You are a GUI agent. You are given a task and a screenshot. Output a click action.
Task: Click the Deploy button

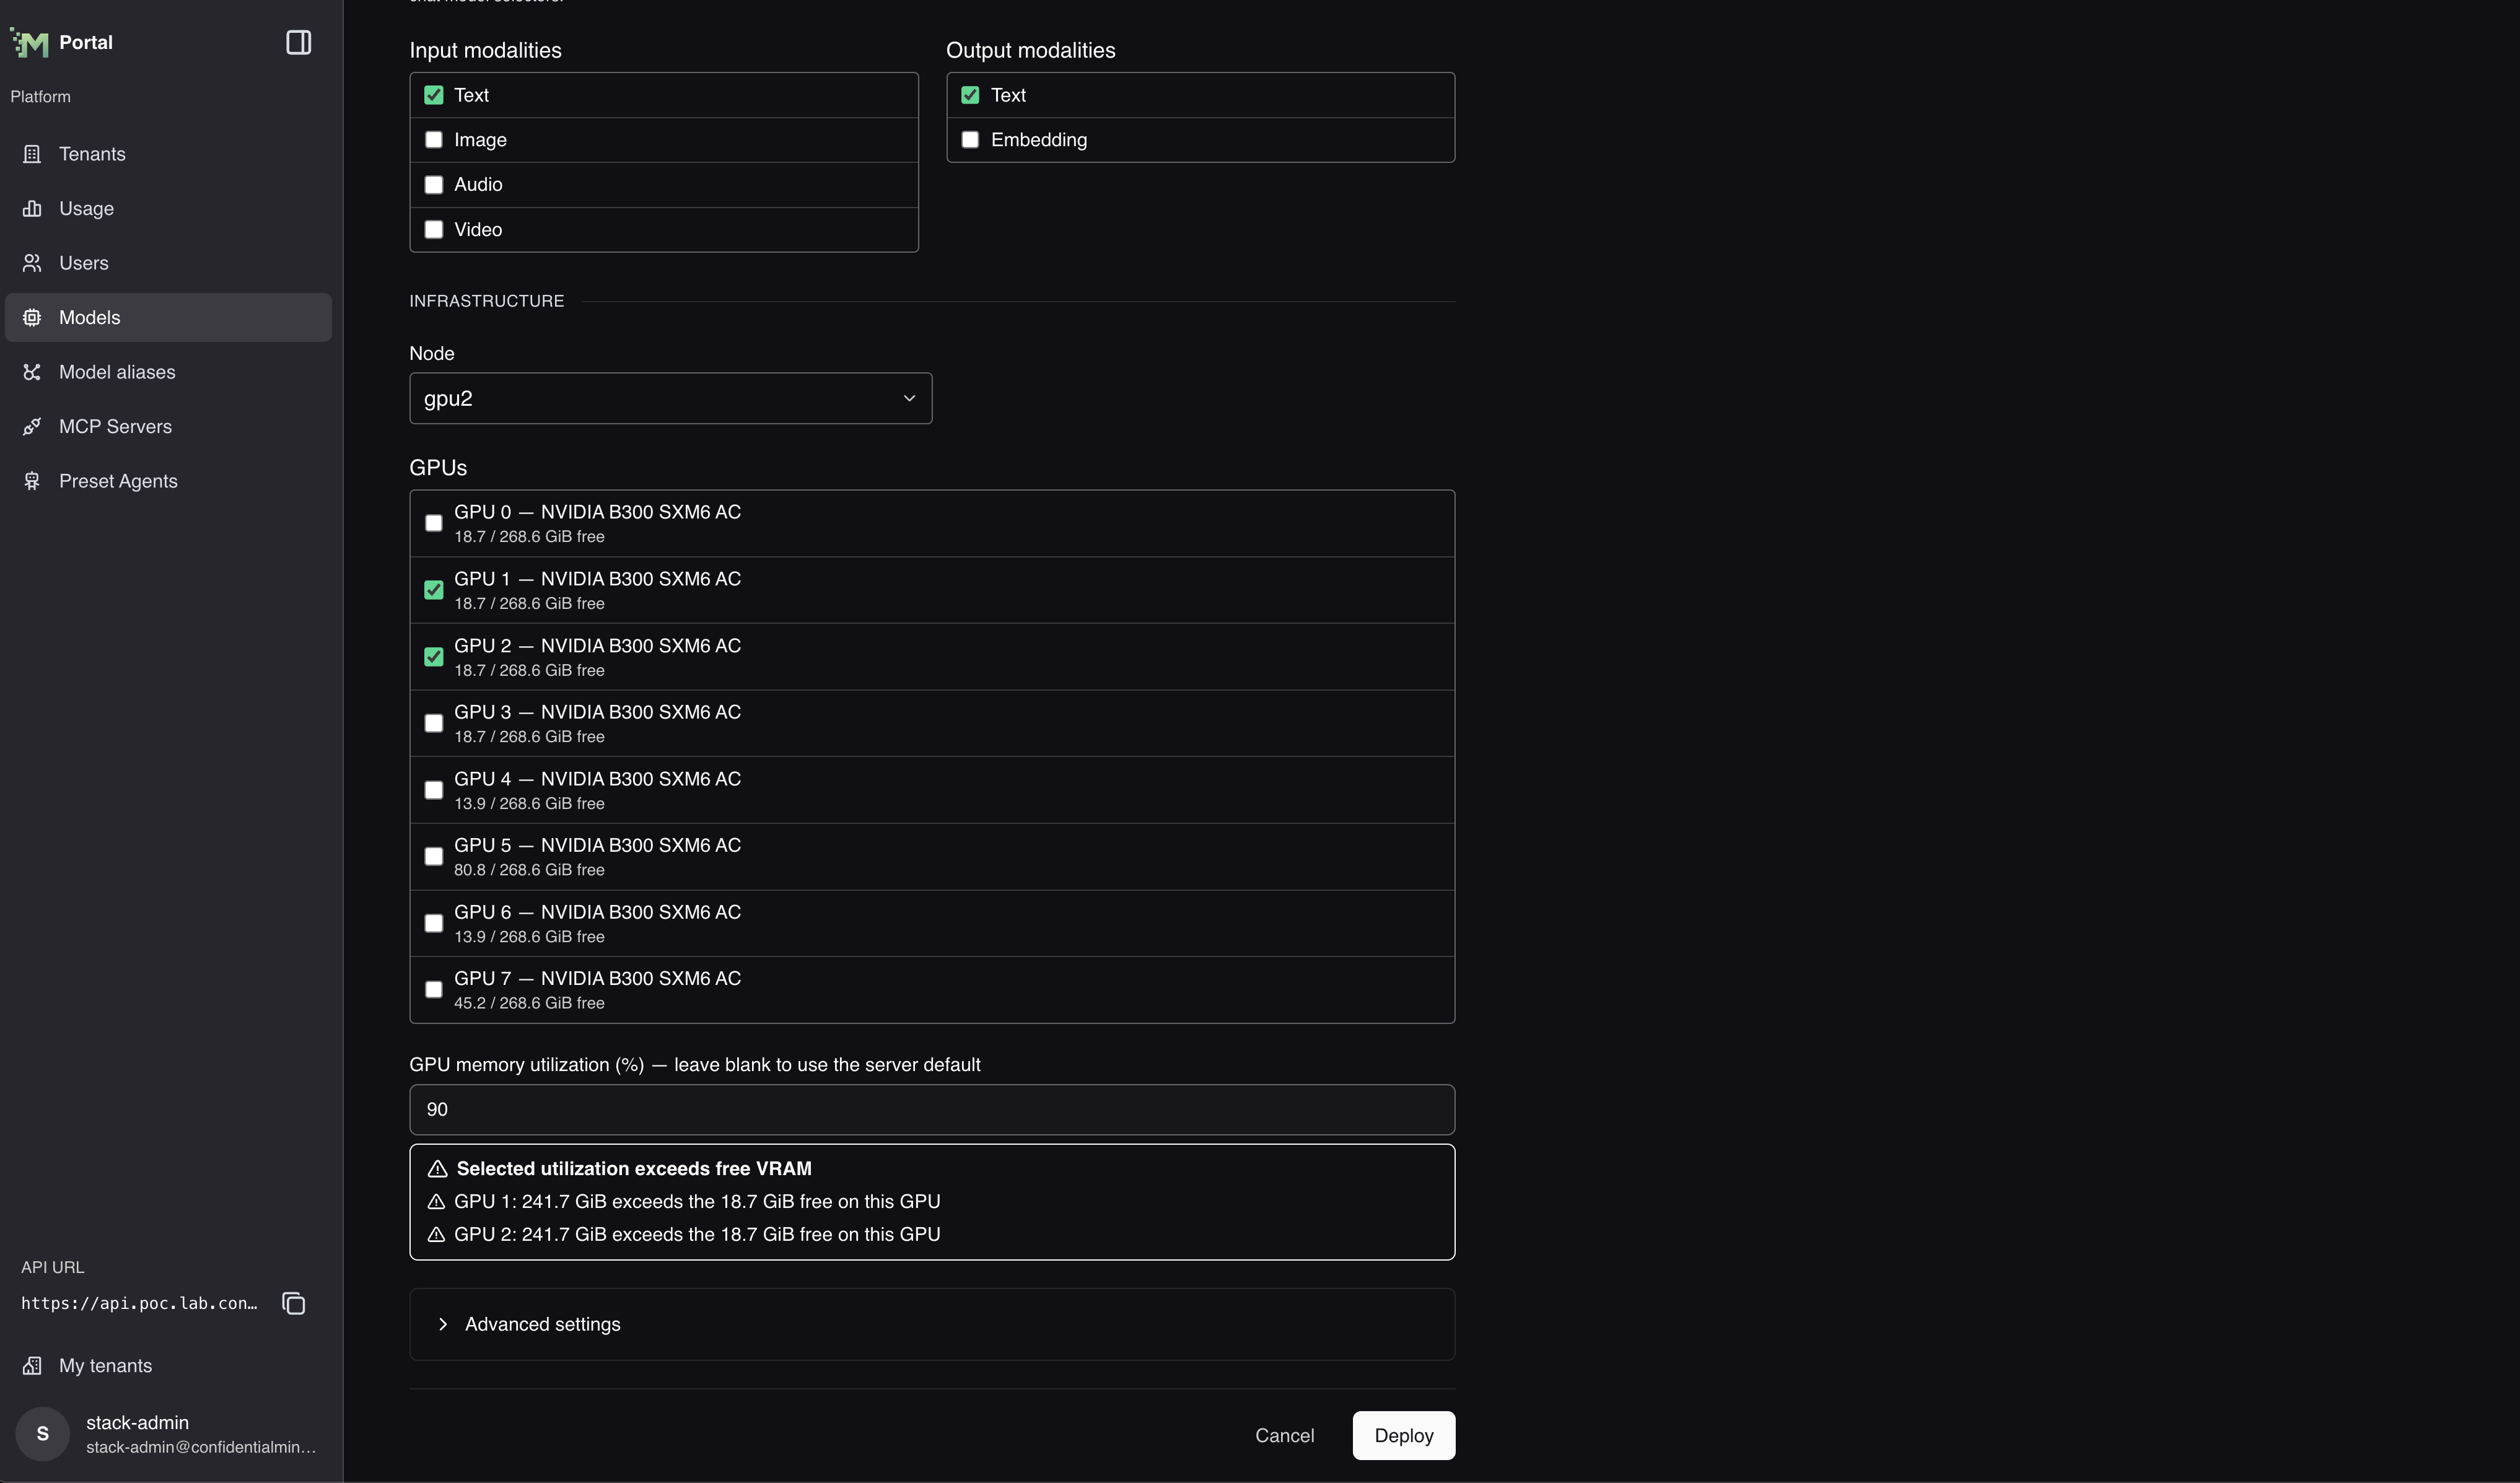tap(1403, 1435)
